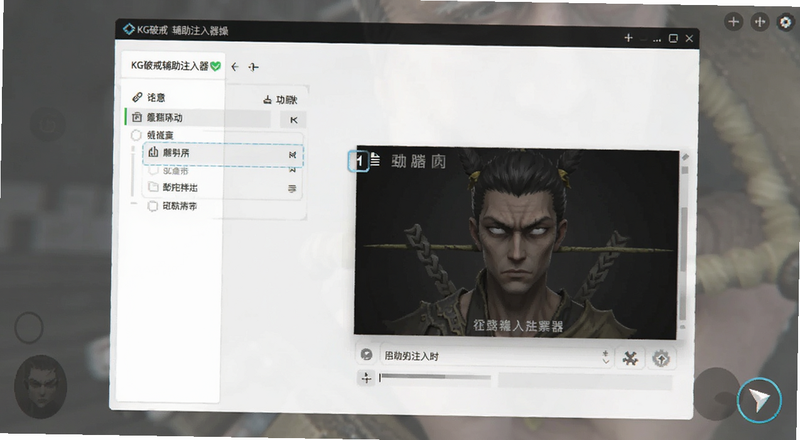
Task: Maximize the KG injector window
Action: coord(673,38)
